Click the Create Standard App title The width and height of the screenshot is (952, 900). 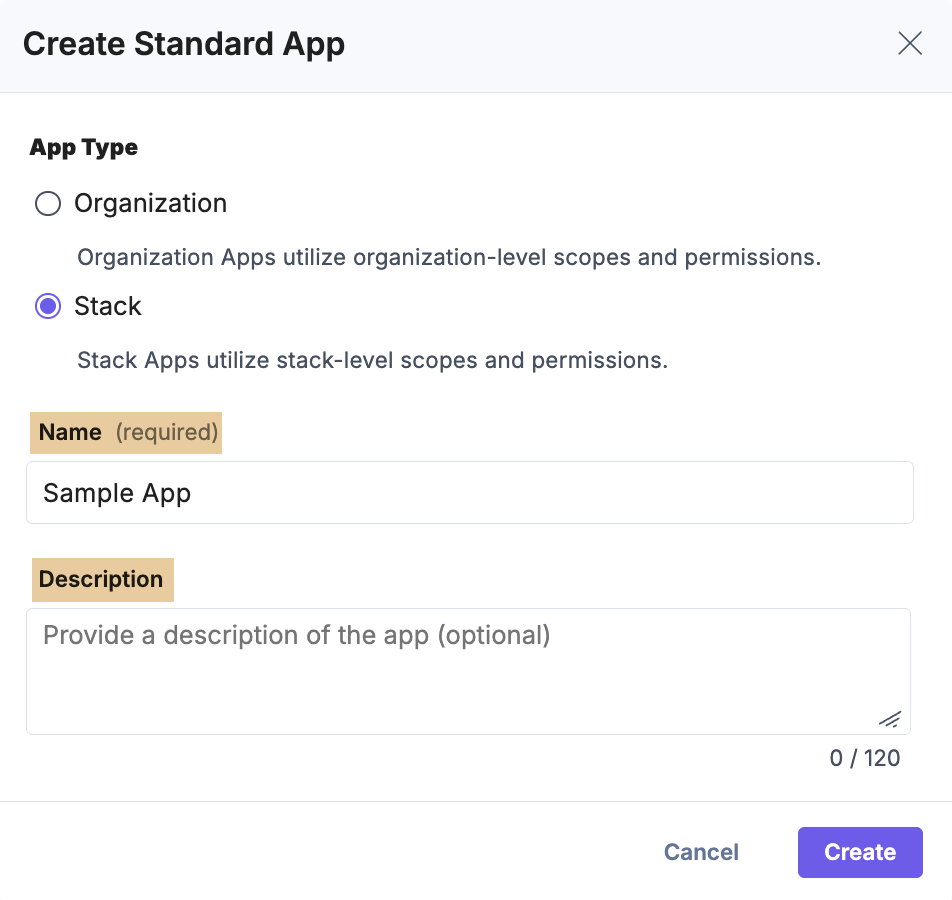click(x=184, y=44)
